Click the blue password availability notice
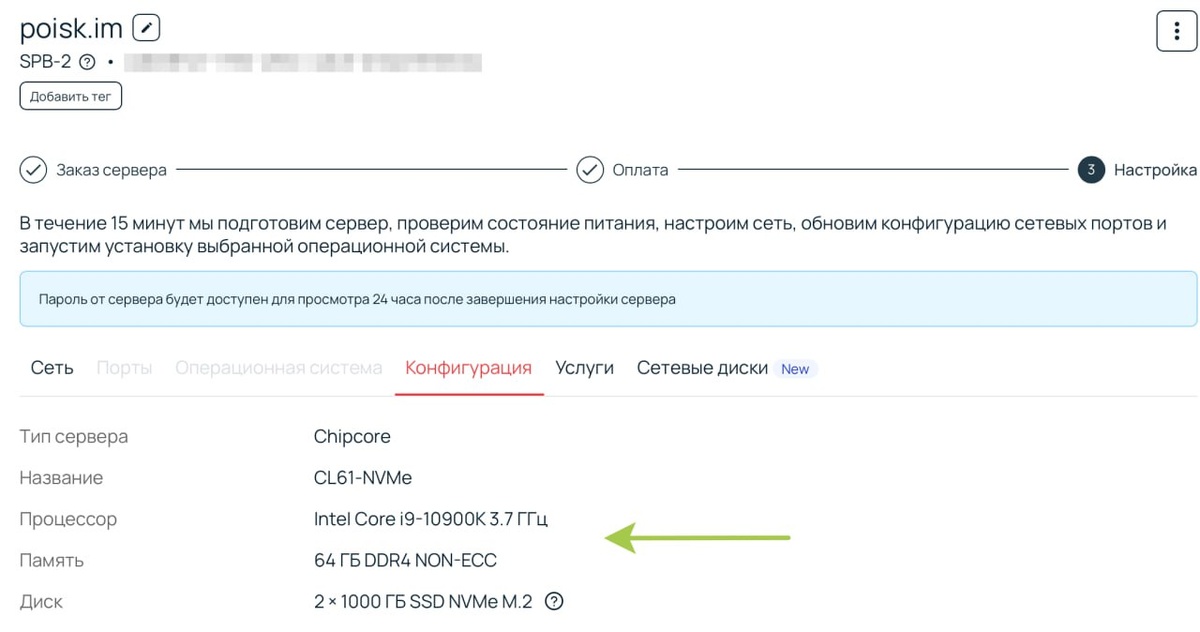This screenshot has width=1200, height=632. pos(608,299)
